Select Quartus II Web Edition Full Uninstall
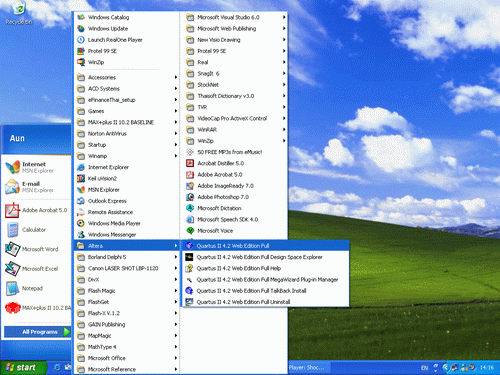The width and height of the screenshot is (500, 375). point(265,302)
